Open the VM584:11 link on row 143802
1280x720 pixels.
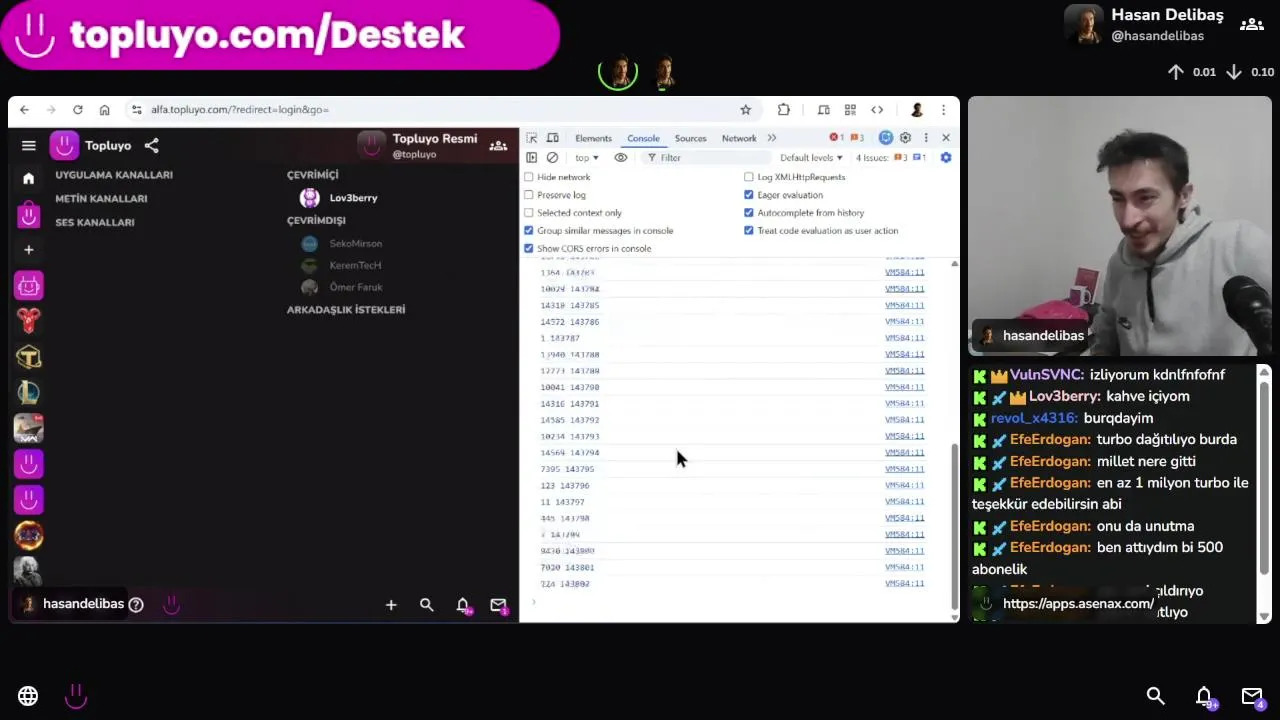coord(905,584)
